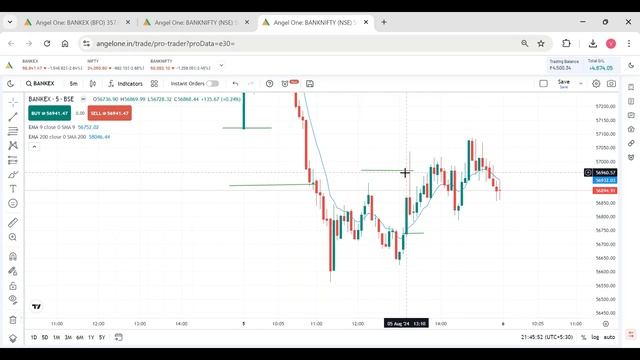Click the Save layout button
This screenshot has height=360, width=640.
[564, 84]
